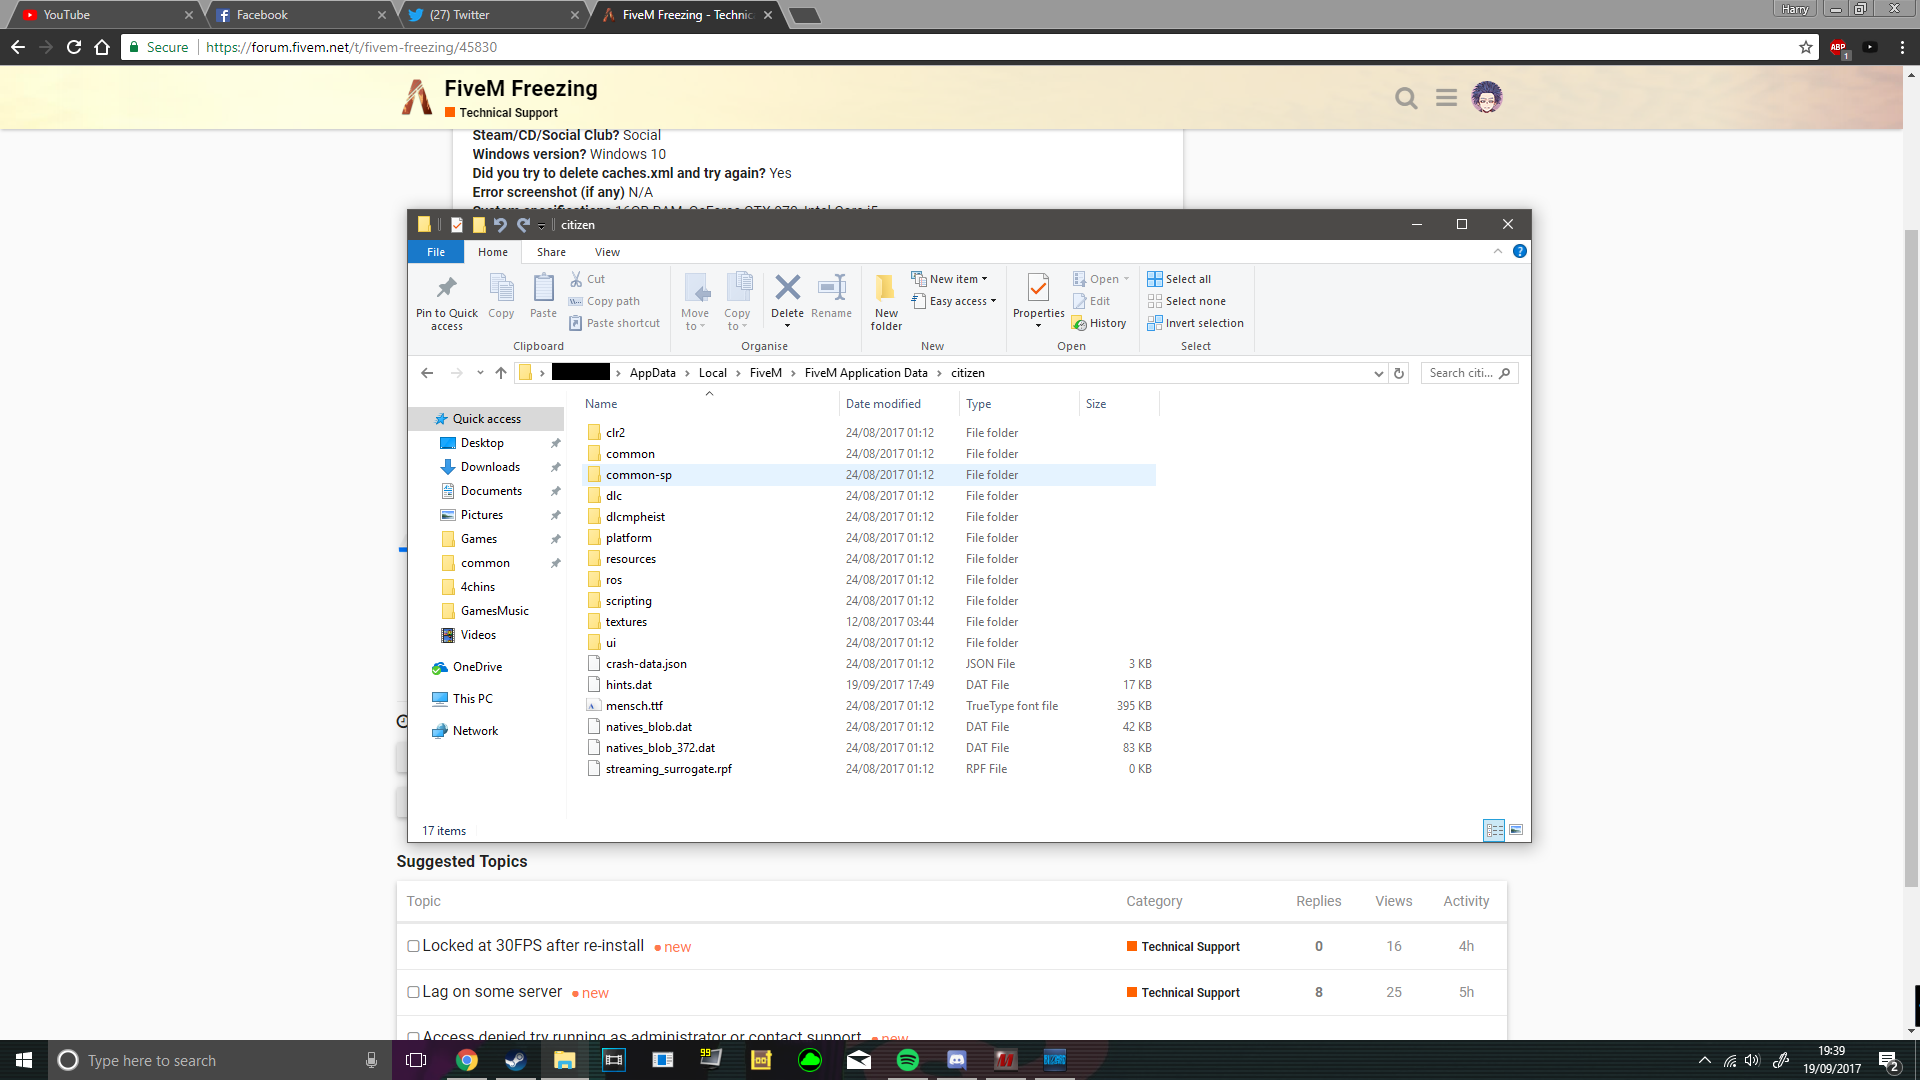Open recent locations dropdown arrow
This screenshot has width=1920, height=1080.
point(480,373)
